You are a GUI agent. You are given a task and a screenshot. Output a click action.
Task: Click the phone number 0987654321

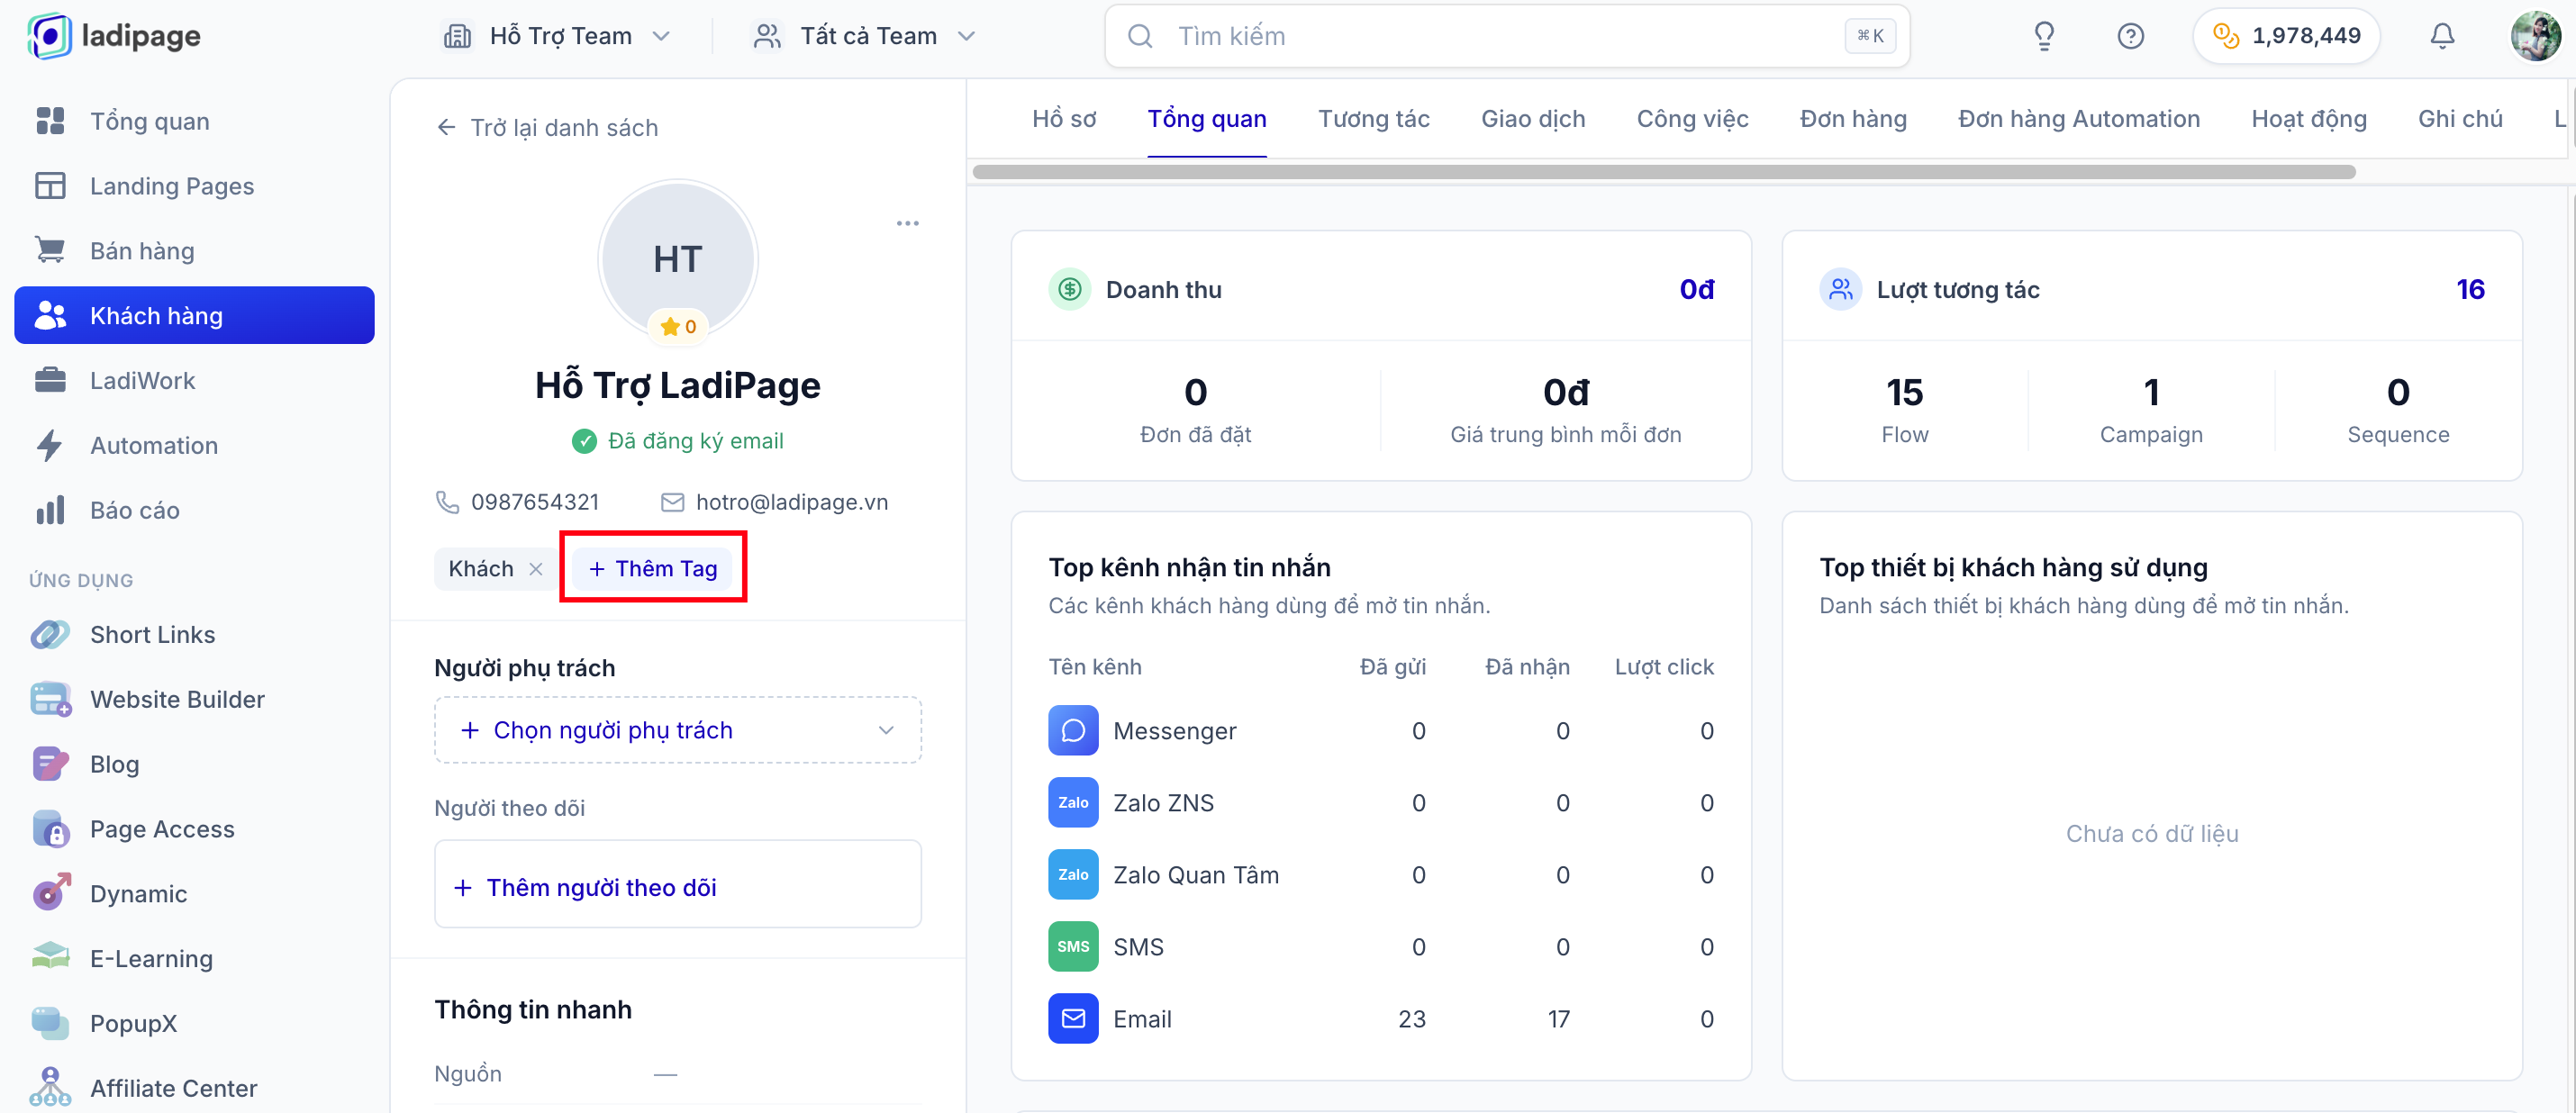(535, 502)
